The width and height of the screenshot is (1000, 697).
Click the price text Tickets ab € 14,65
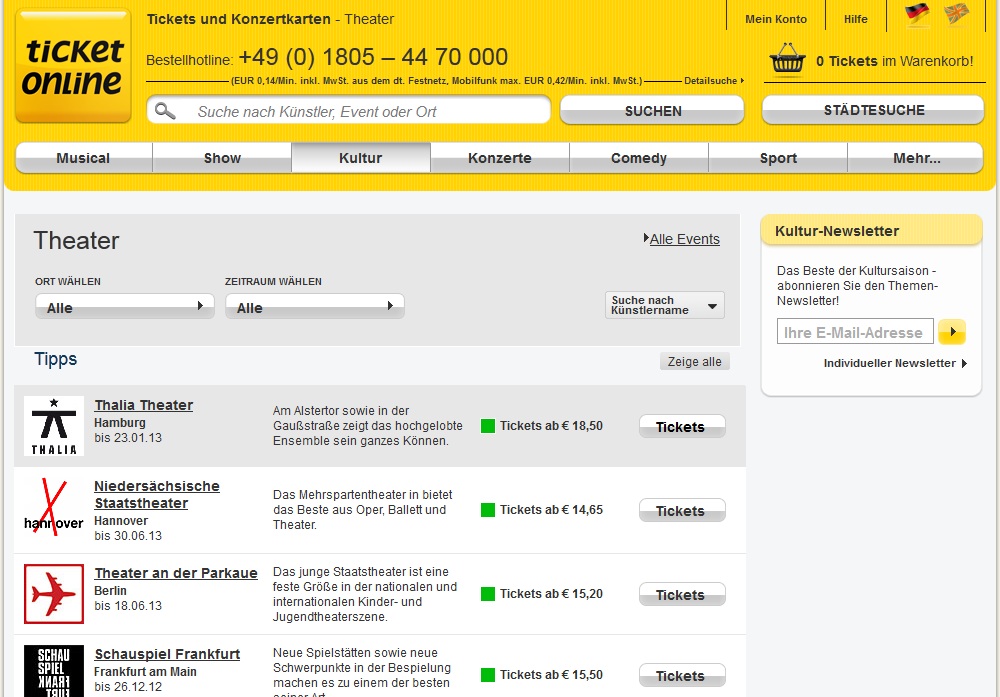click(551, 510)
